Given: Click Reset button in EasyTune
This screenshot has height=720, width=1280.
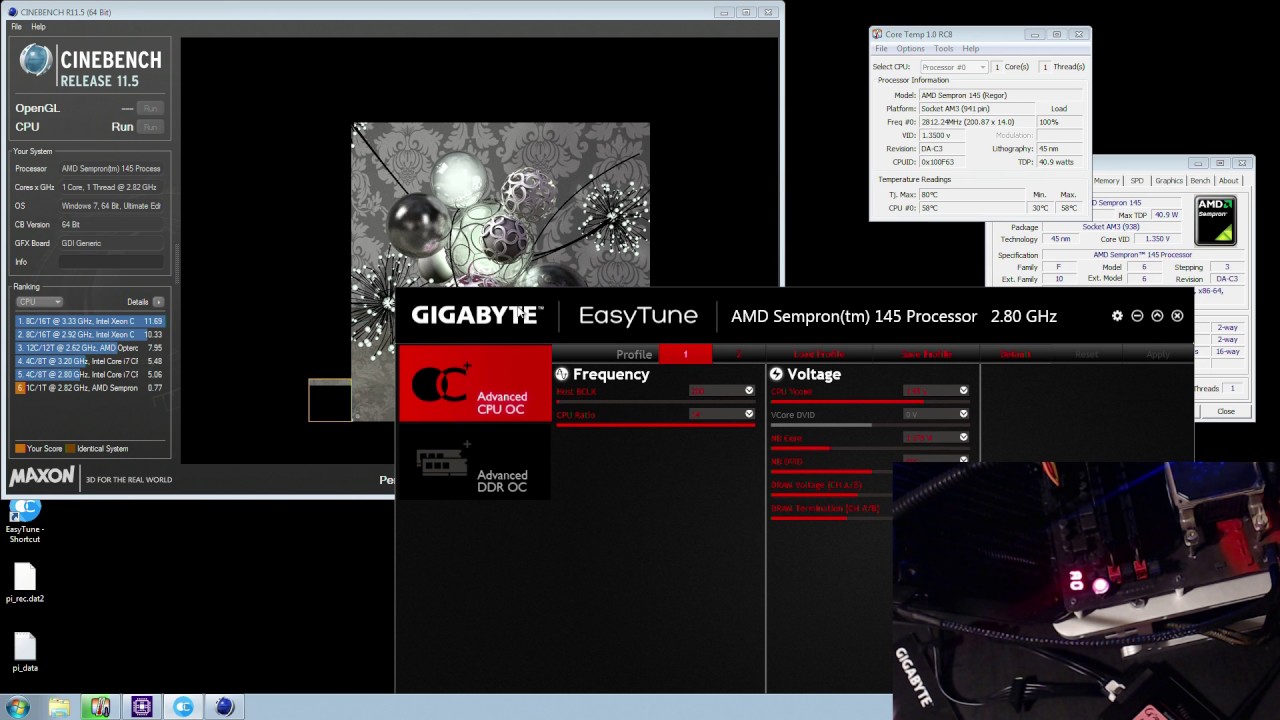Looking at the screenshot, I should coord(1087,354).
